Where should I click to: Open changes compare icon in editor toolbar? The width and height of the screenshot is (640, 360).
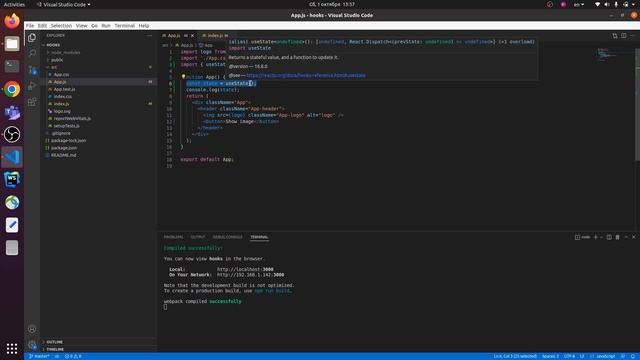coord(615,36)
